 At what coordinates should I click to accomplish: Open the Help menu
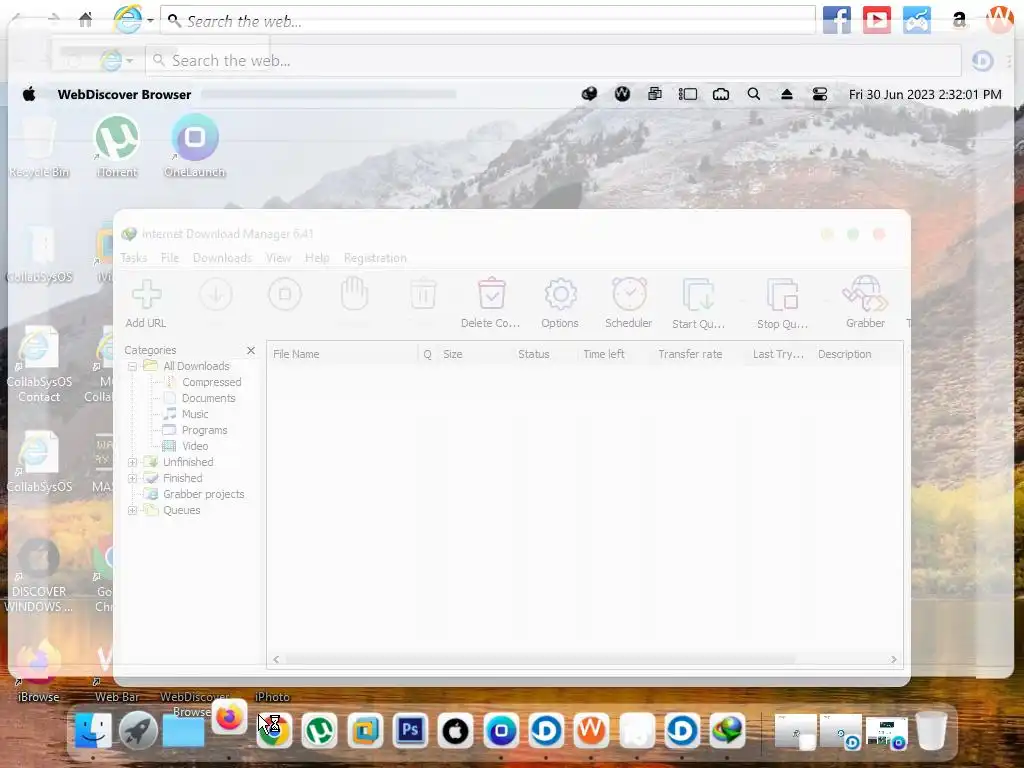pos(317,258)
